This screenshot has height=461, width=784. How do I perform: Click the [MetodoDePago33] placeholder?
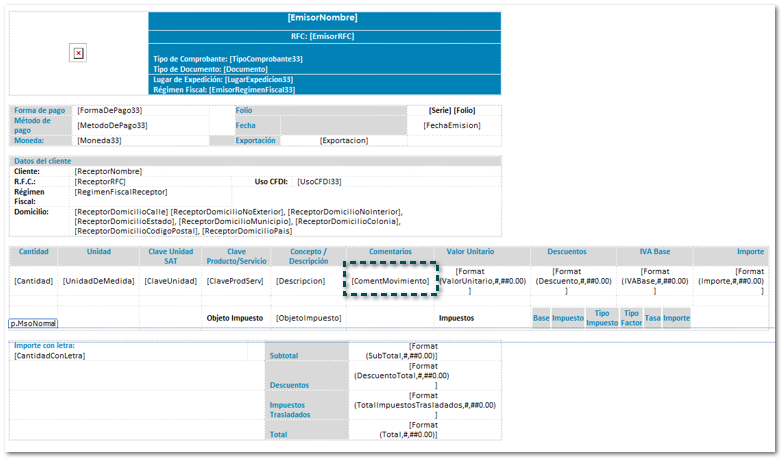(112, 126)
